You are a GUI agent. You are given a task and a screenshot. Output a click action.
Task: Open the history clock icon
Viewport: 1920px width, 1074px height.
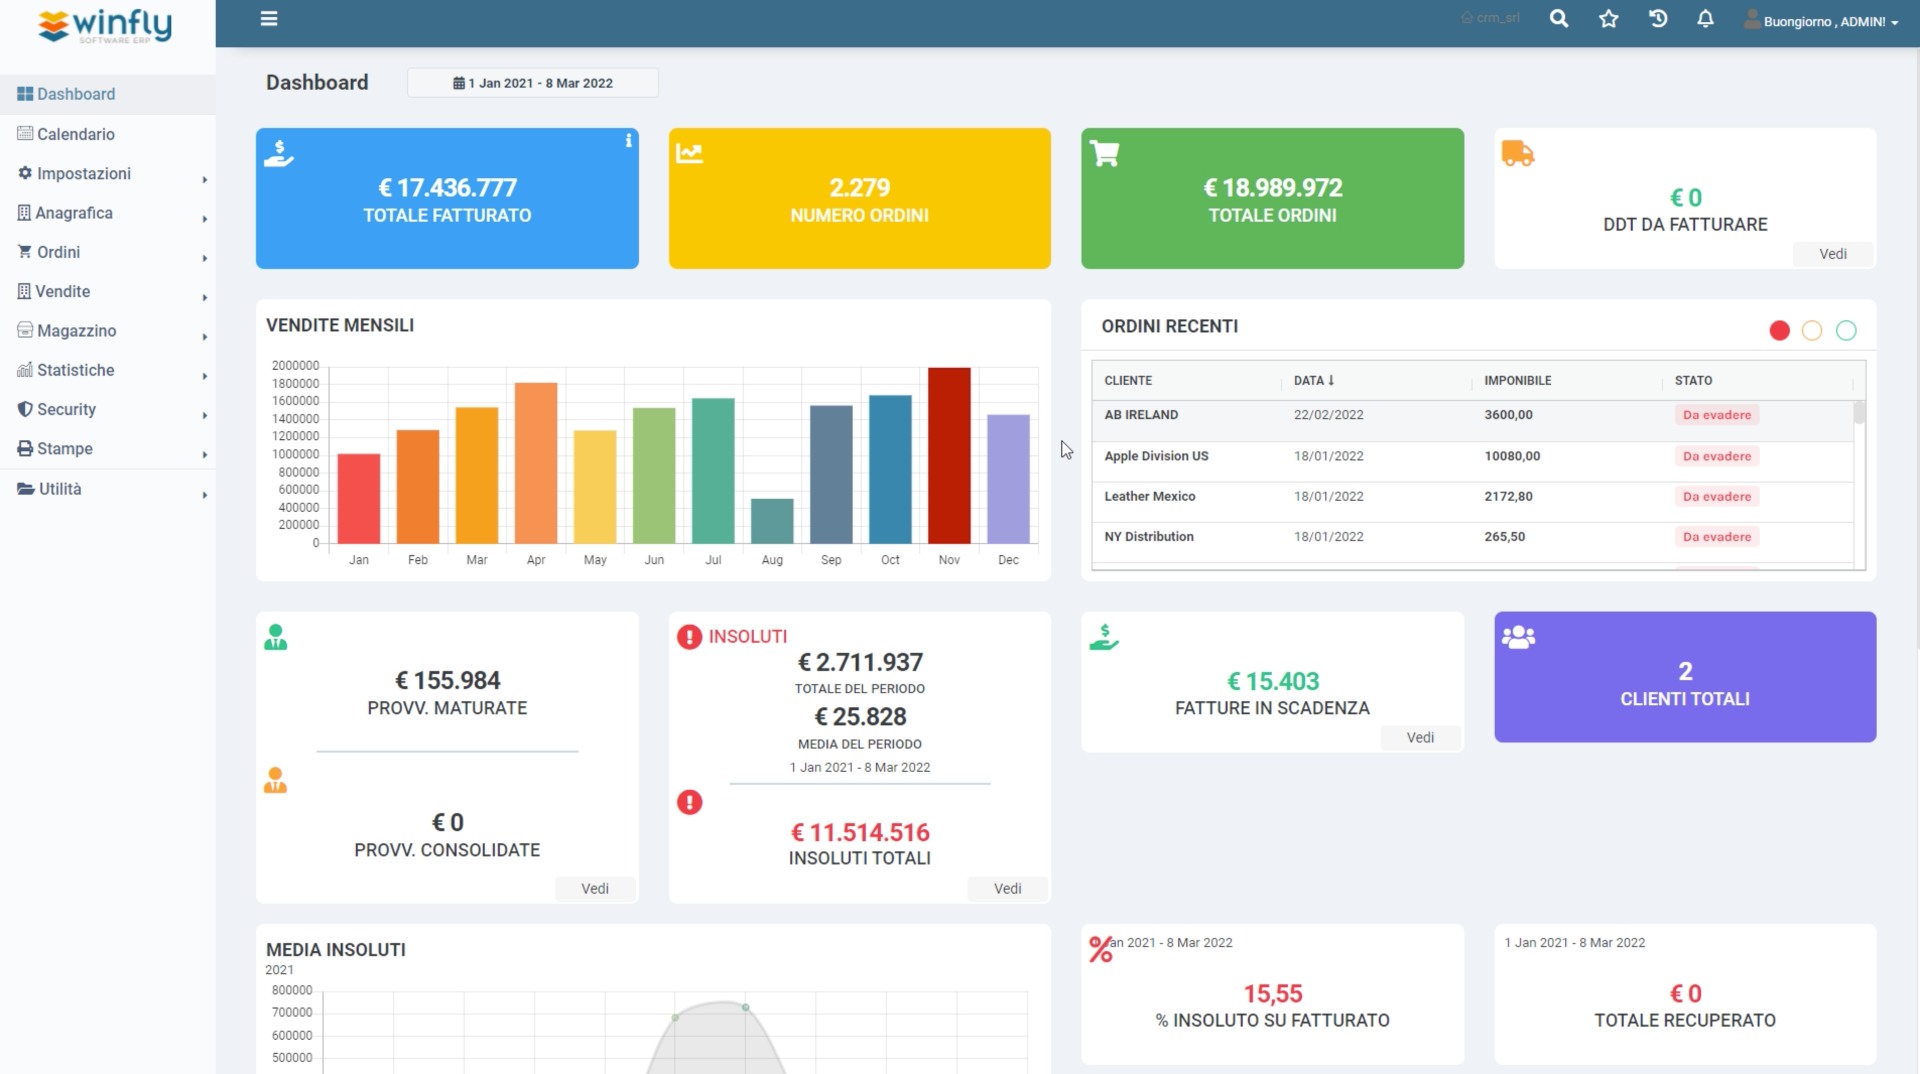(1657, 19)
